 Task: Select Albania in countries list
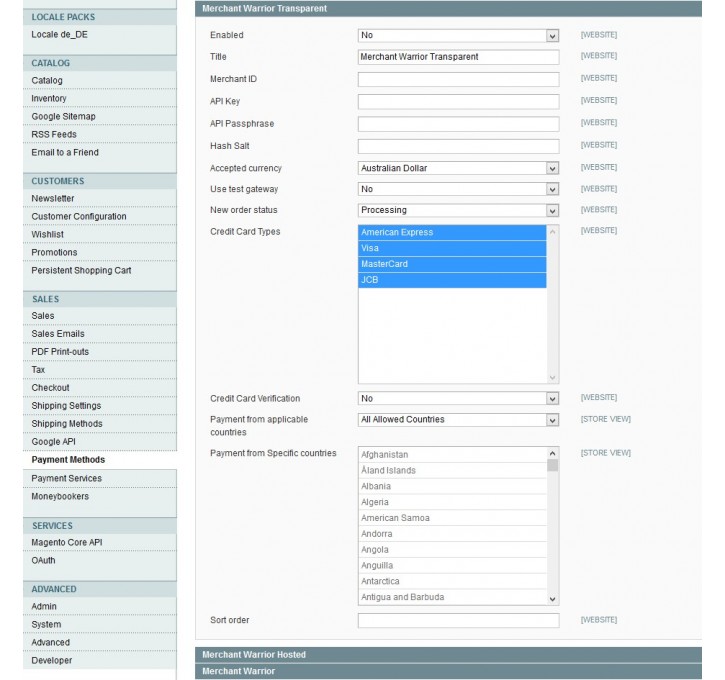[x=452, y=486]
